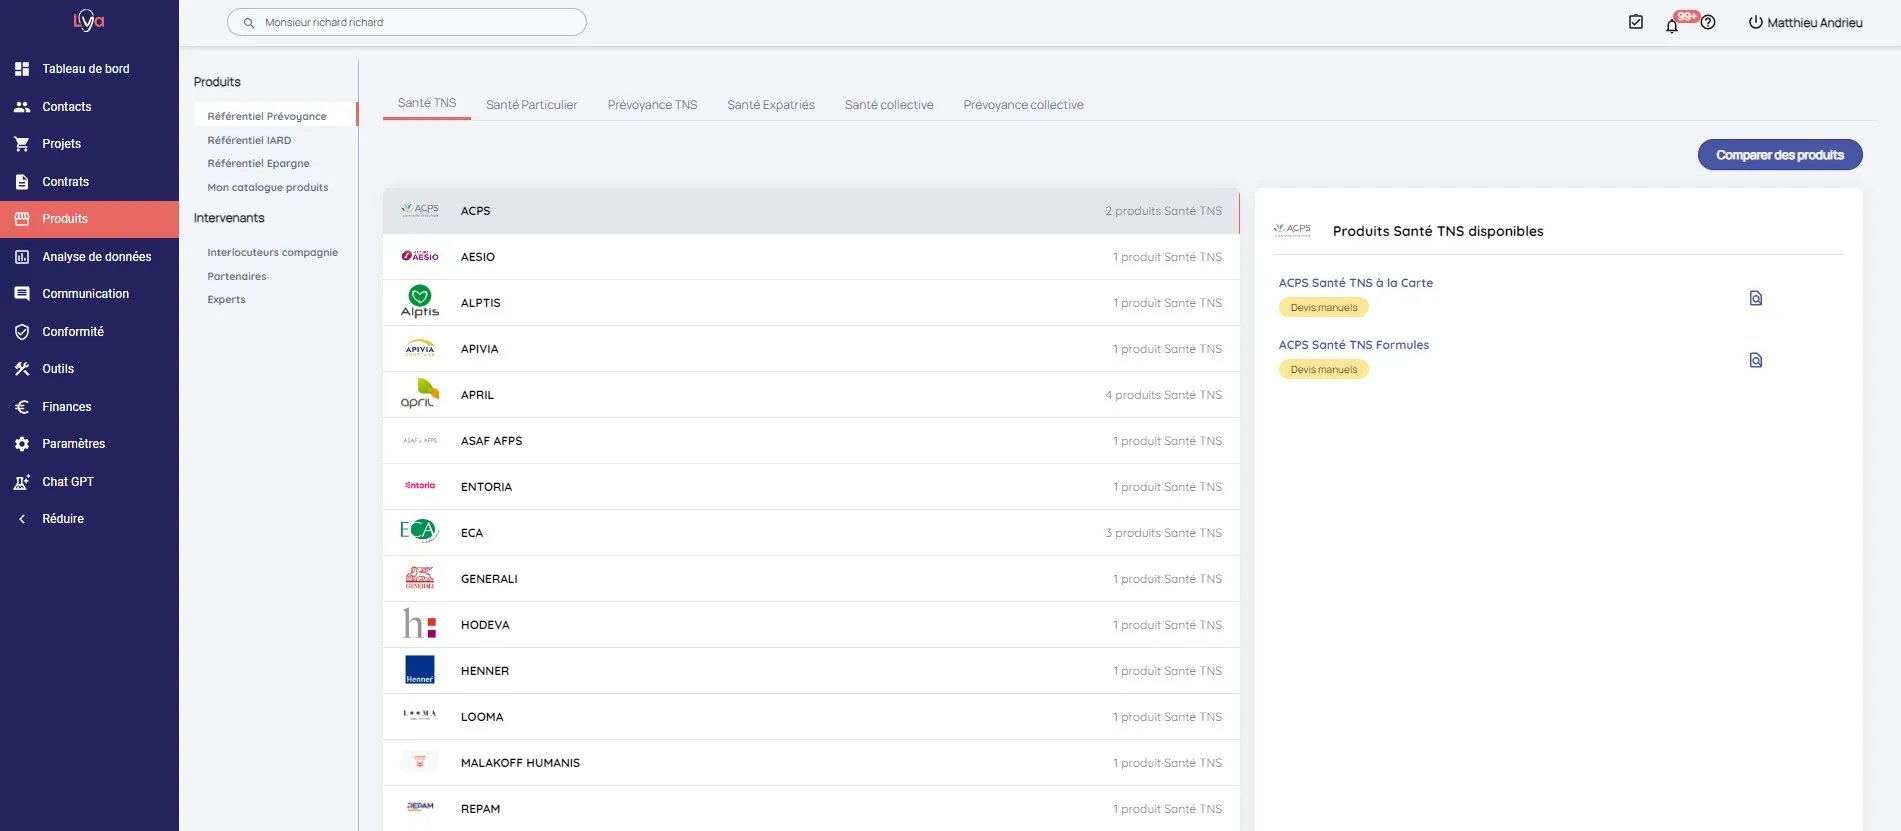Switch to the Santé Expatriés tab
The image size is (1901, 831).
(x=771, y=105)
